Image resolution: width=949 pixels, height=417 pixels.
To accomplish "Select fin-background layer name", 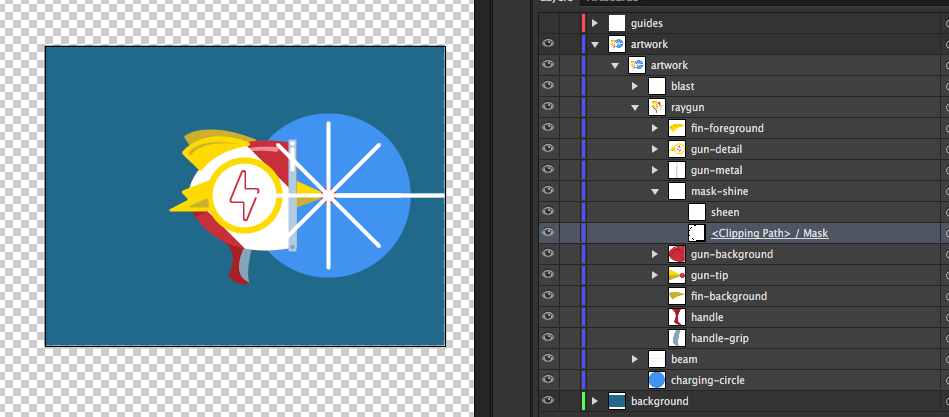I will click(x=729, y=296).
